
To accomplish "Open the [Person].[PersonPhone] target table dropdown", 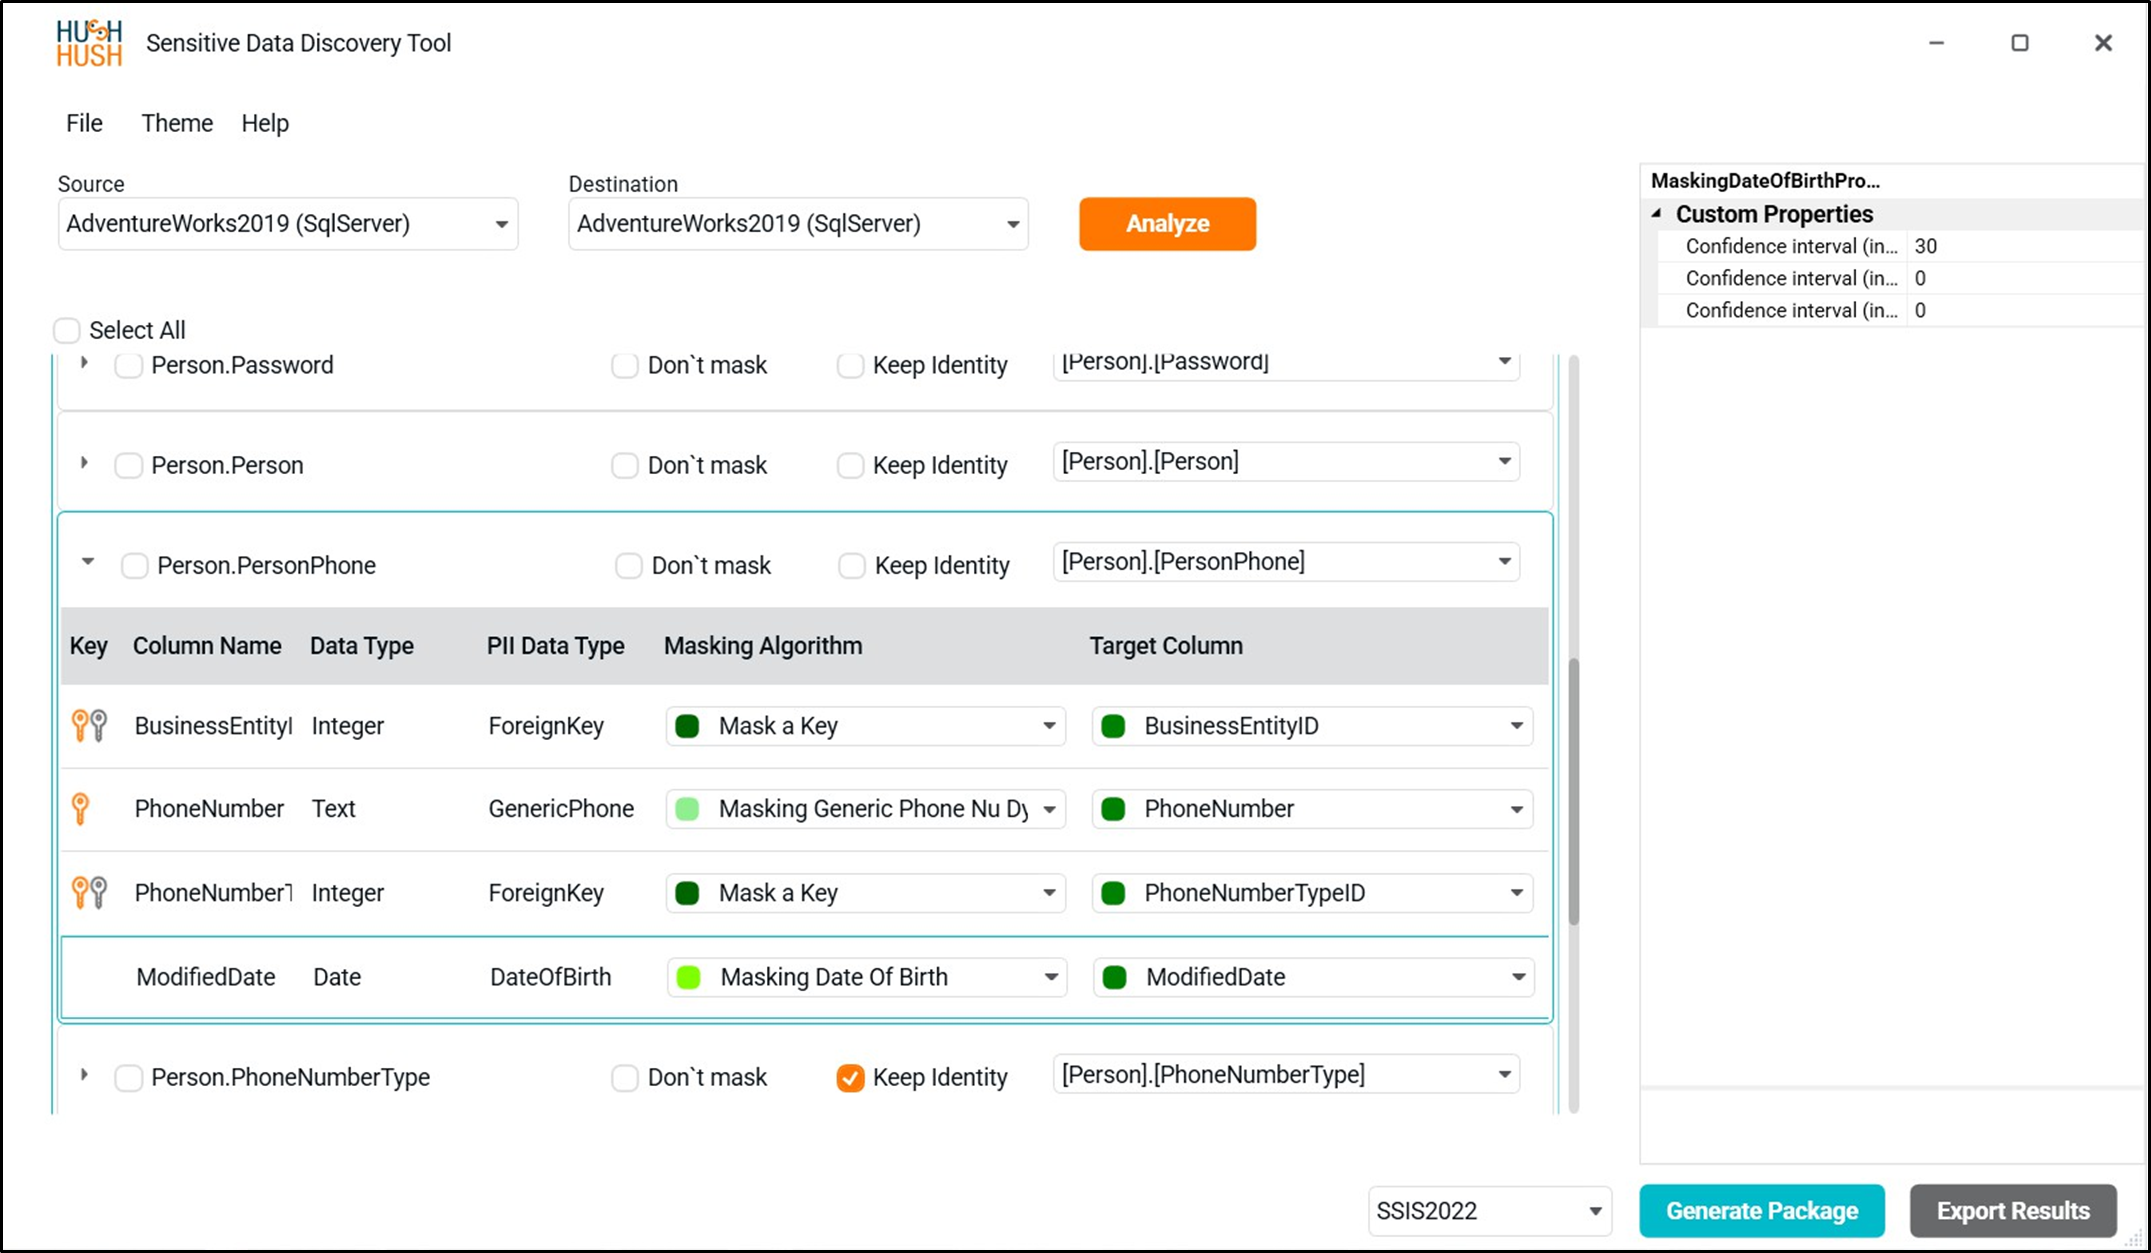I will pyautogui.click(x=1286, y=562).
